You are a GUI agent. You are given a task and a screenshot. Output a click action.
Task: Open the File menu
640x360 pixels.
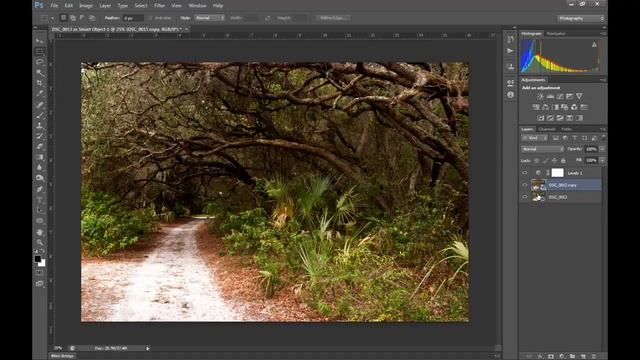tap(54, 6)
